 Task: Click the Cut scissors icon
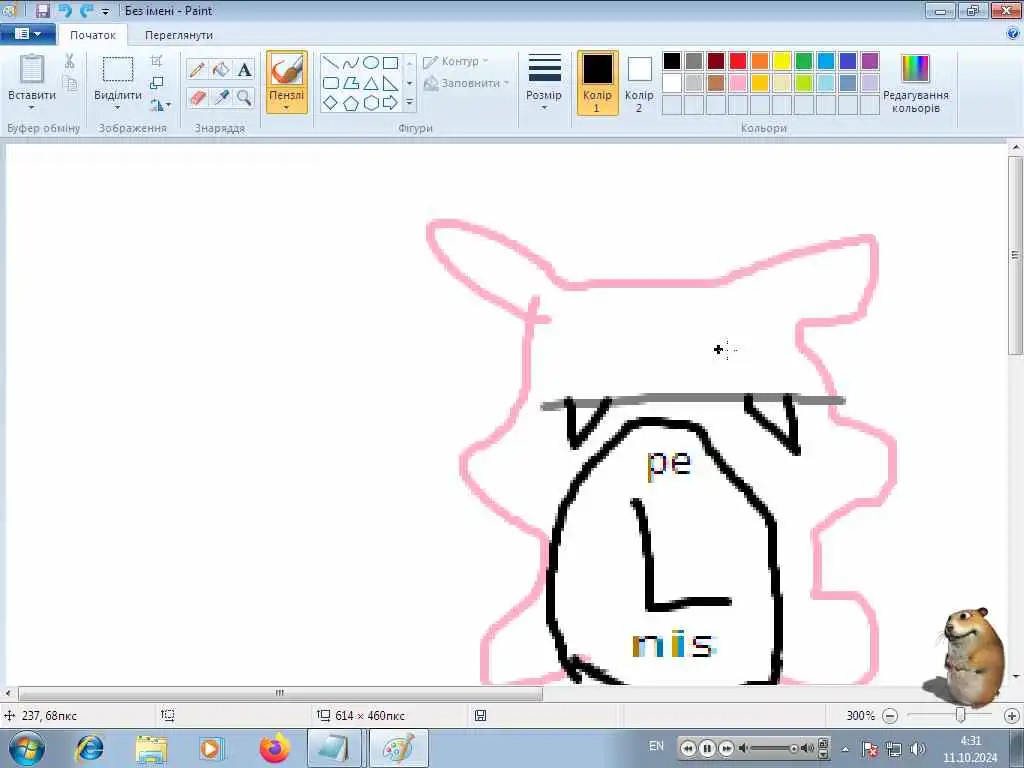tap(69, 61)
